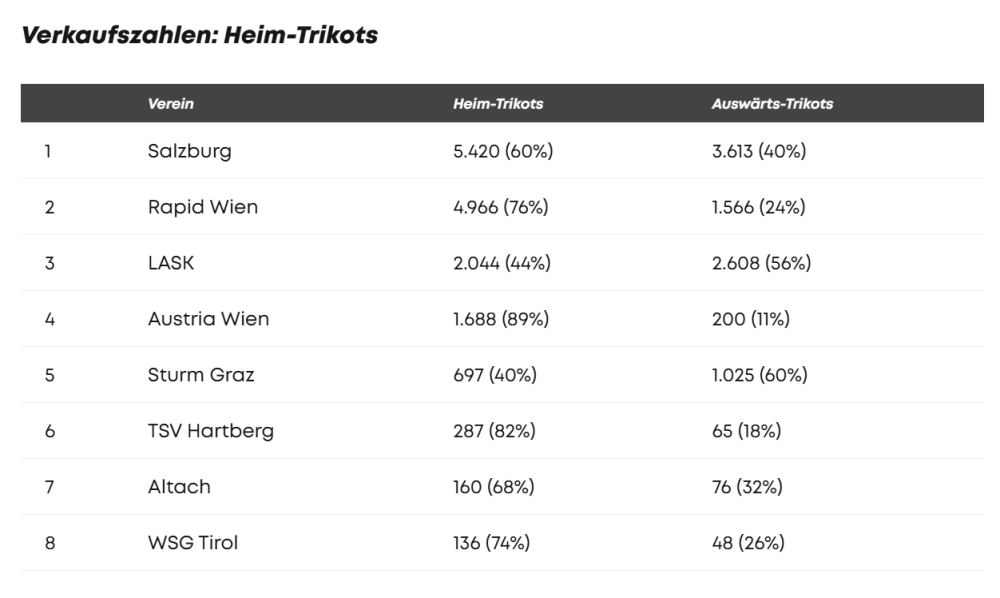Click Austria Wien's home value 1.688 (89%)
The height and width of the screenshot is (598, 1000).
pos(501,320)
